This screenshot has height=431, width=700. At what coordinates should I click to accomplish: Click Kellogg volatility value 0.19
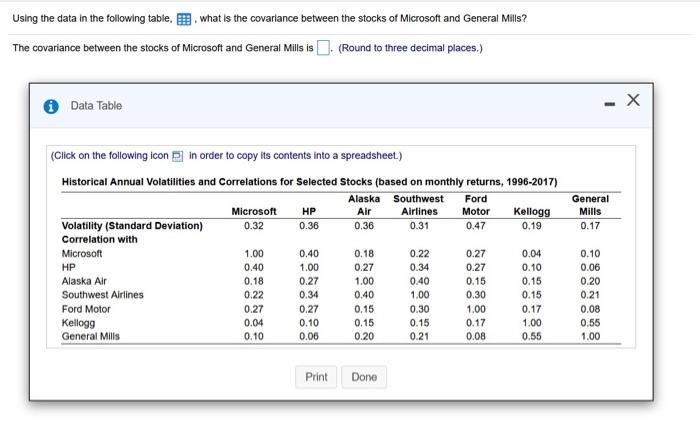(531, 226)
